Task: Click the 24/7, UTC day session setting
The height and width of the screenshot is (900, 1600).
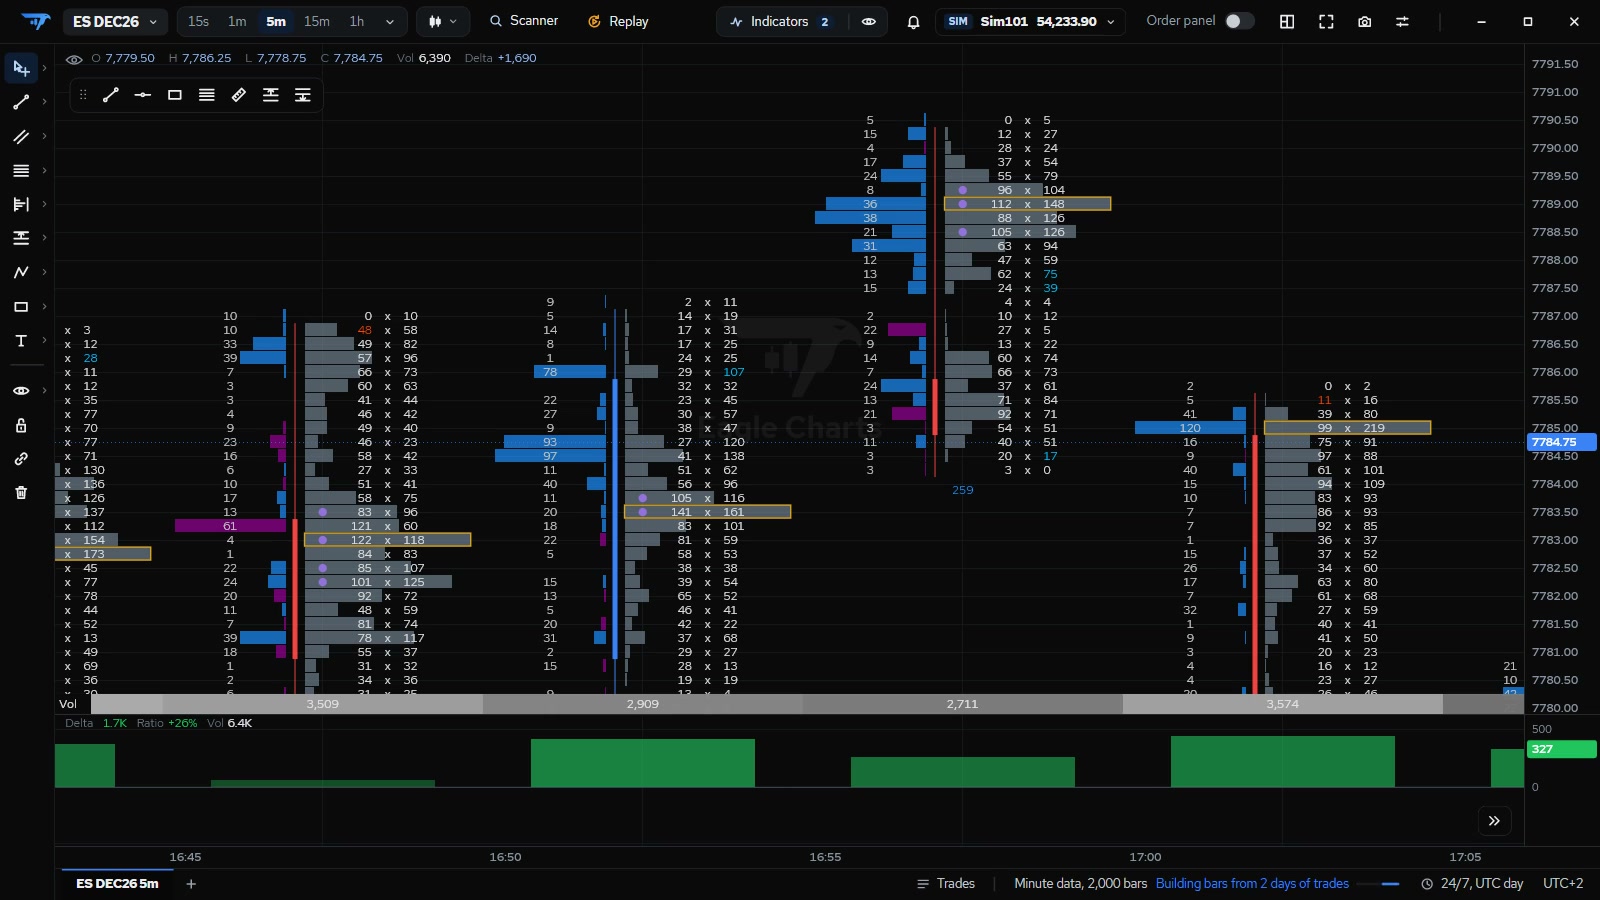Action: (x=1472, y=884)
